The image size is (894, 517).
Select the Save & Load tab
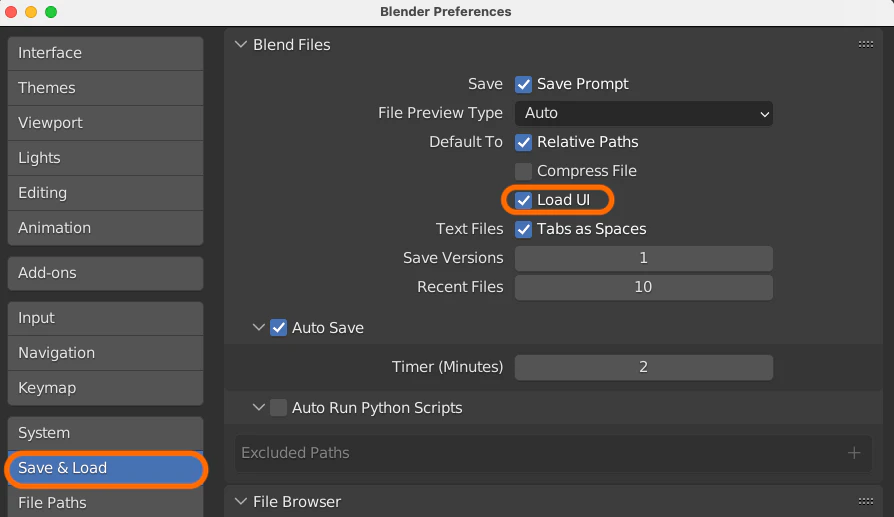click(x=105, y=469)
